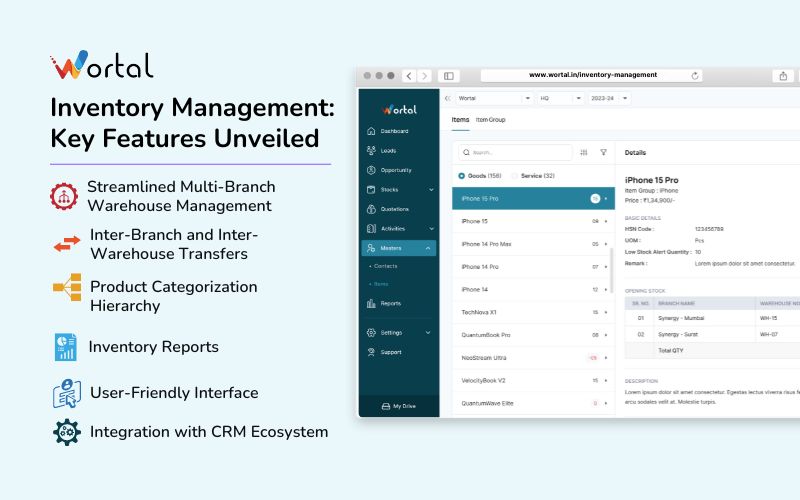Open column settings icon beside search
The height and width of the screenshot is (500, 800).
pos(584,152)
